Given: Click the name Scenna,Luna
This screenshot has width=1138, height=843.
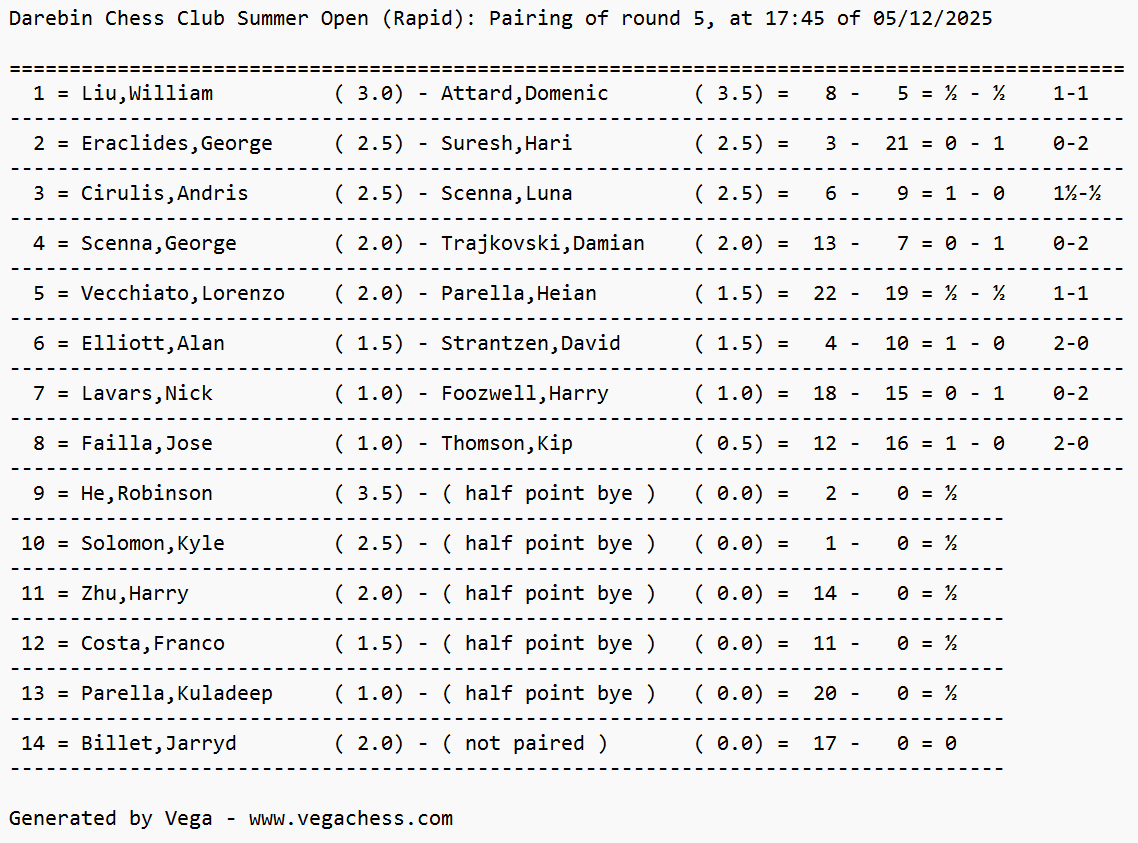Looking at the screenshot, I should 506,194.
